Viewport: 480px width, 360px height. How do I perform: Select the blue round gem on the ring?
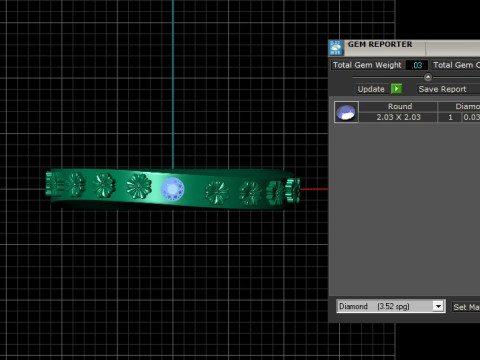tap(172, 189)
